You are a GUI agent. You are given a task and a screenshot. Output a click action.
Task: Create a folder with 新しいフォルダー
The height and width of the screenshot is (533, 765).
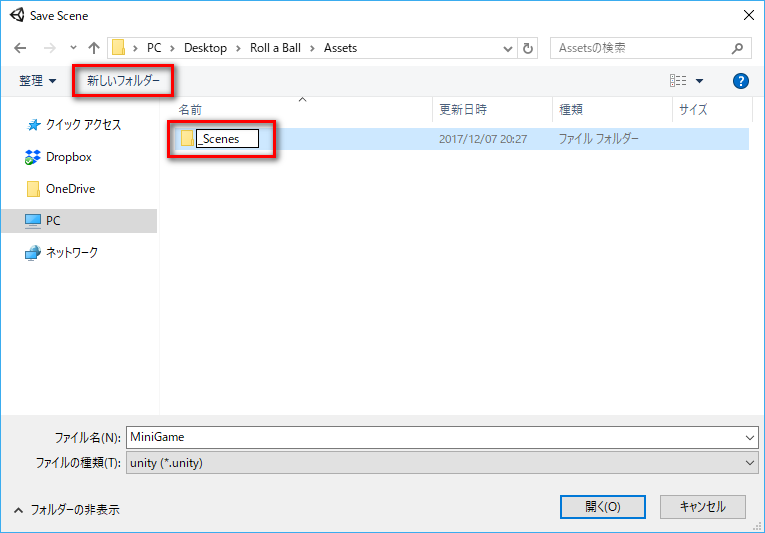pos(123,81)
